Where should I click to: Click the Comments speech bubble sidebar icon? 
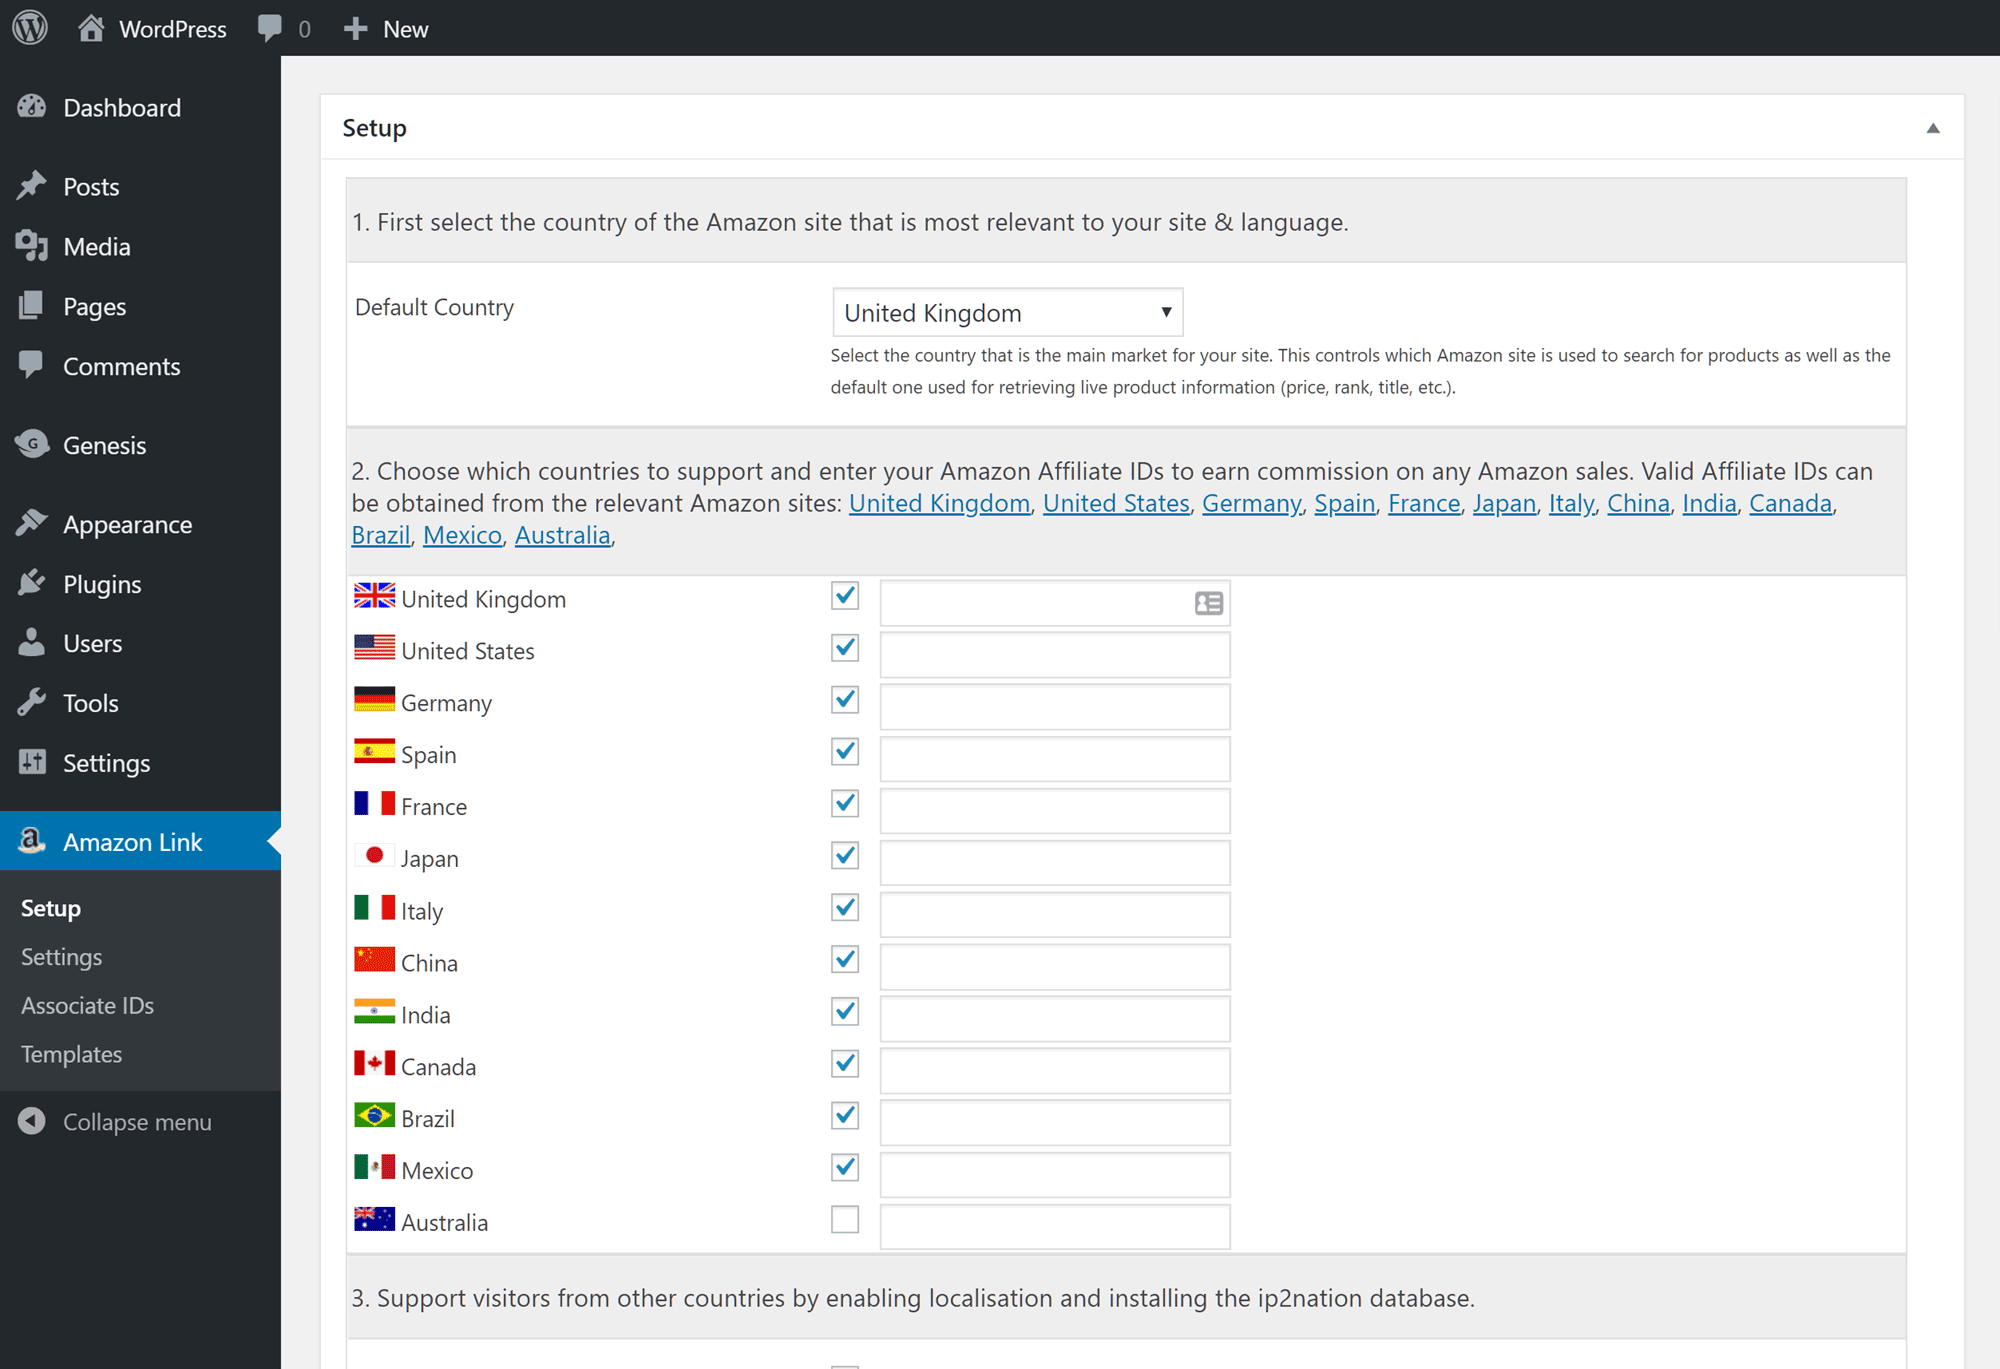32,365
